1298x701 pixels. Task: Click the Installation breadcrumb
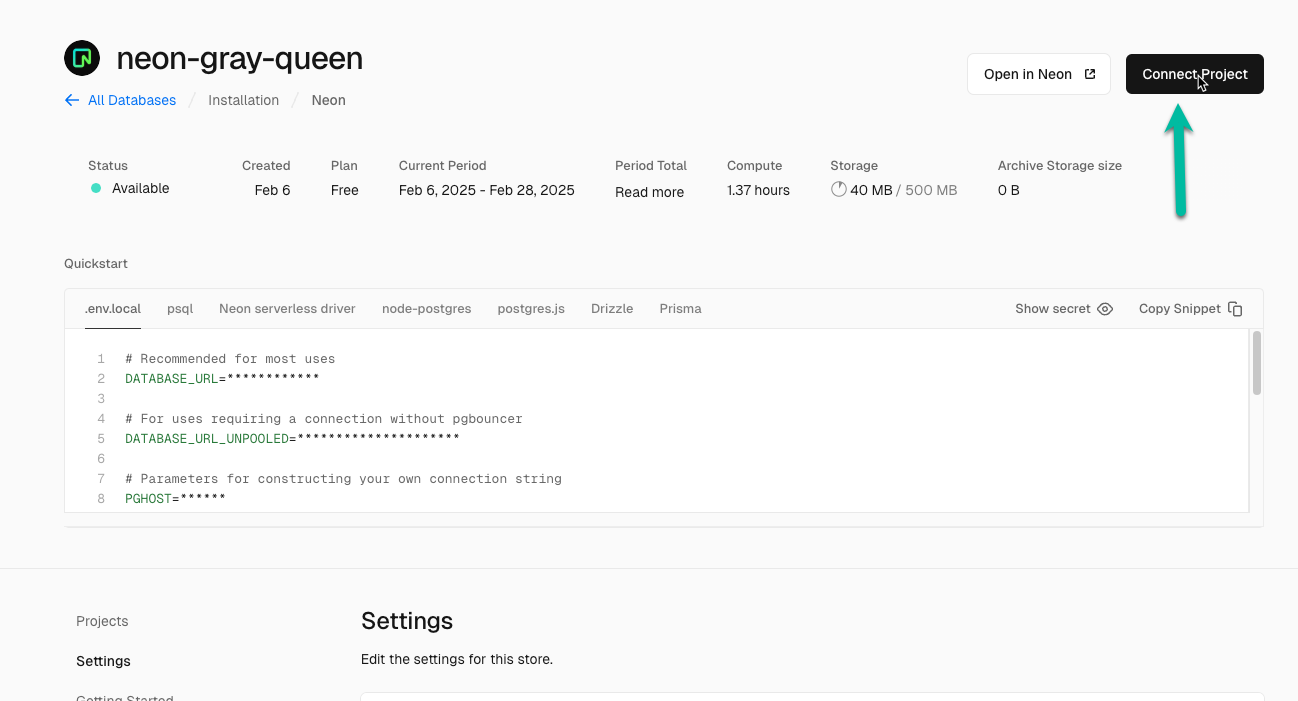[243, 100]
